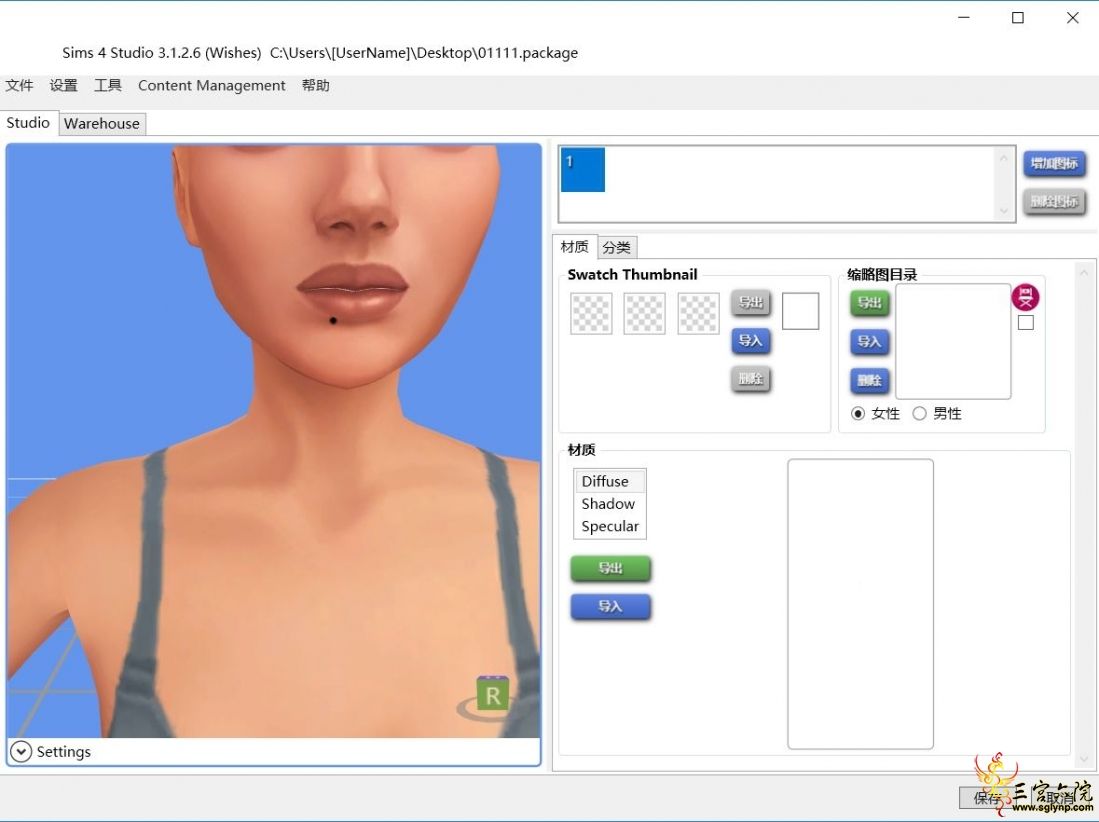Select Diffuse in the texture list
1099x822 pixels.
610,481
